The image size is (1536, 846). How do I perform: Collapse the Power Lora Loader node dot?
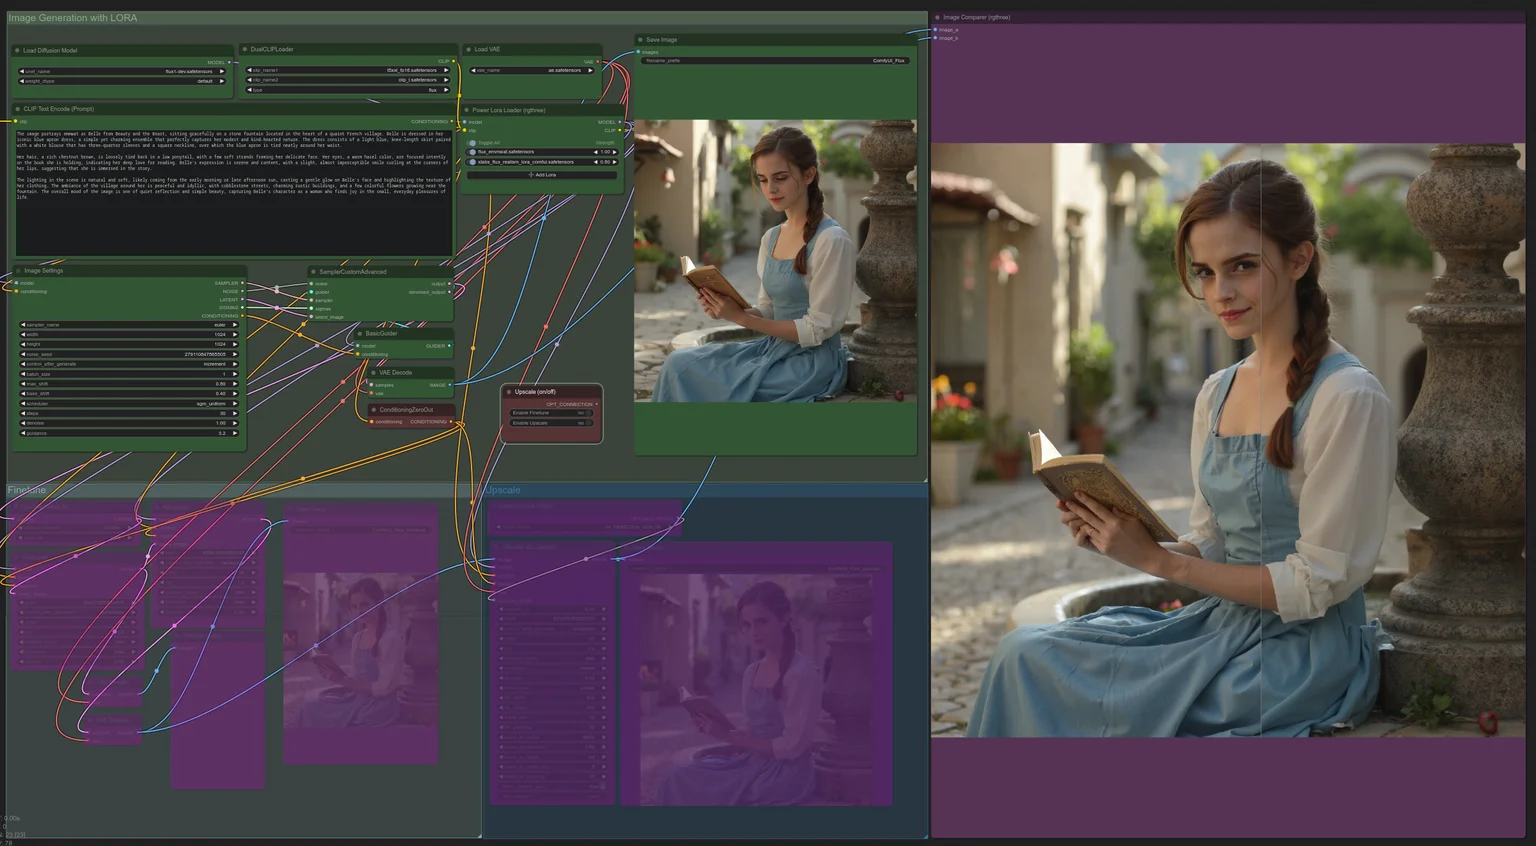click(x=467, y=110)
